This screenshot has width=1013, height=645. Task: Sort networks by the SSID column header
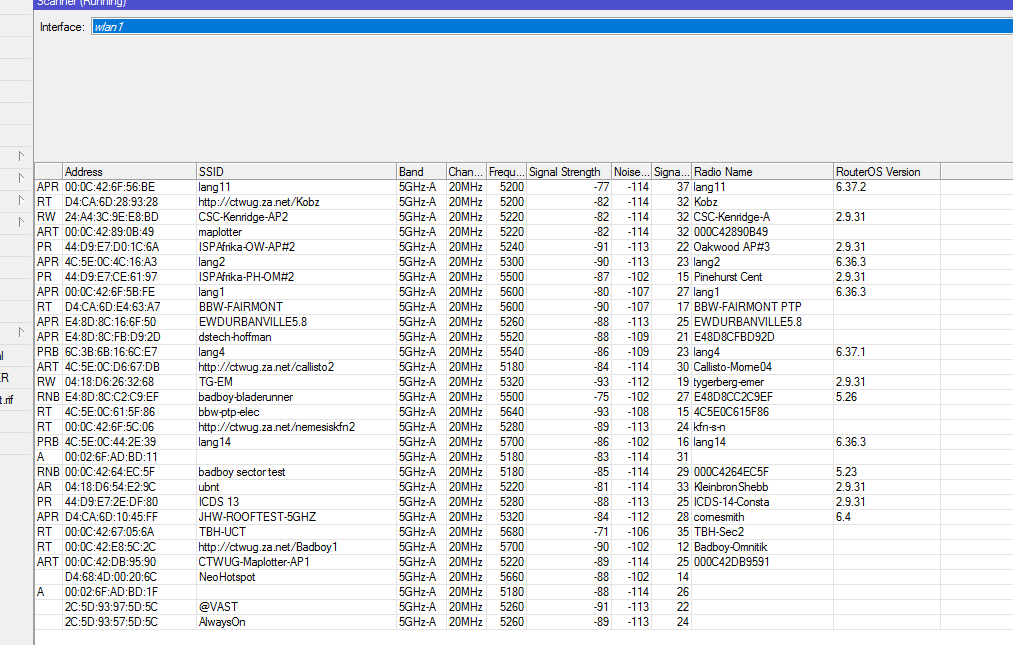pos(295,172)
